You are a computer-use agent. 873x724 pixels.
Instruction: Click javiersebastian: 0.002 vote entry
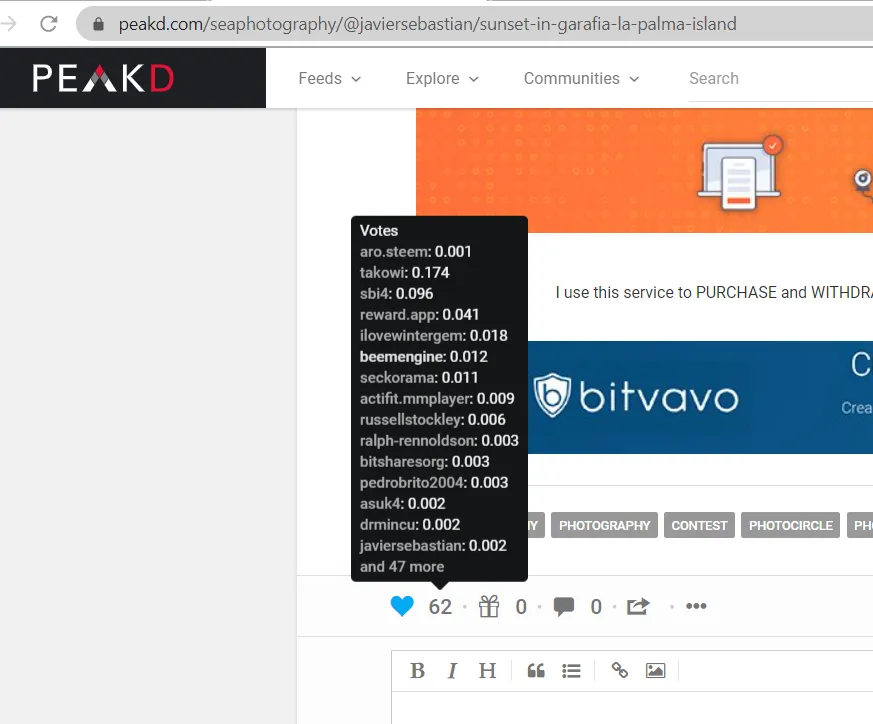tap(433, 545)
